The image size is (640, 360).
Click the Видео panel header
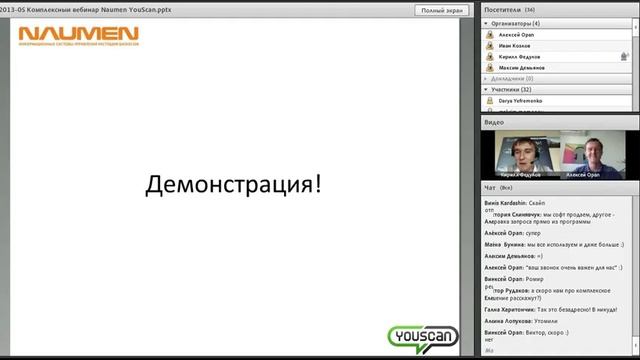tap(560, 122)
